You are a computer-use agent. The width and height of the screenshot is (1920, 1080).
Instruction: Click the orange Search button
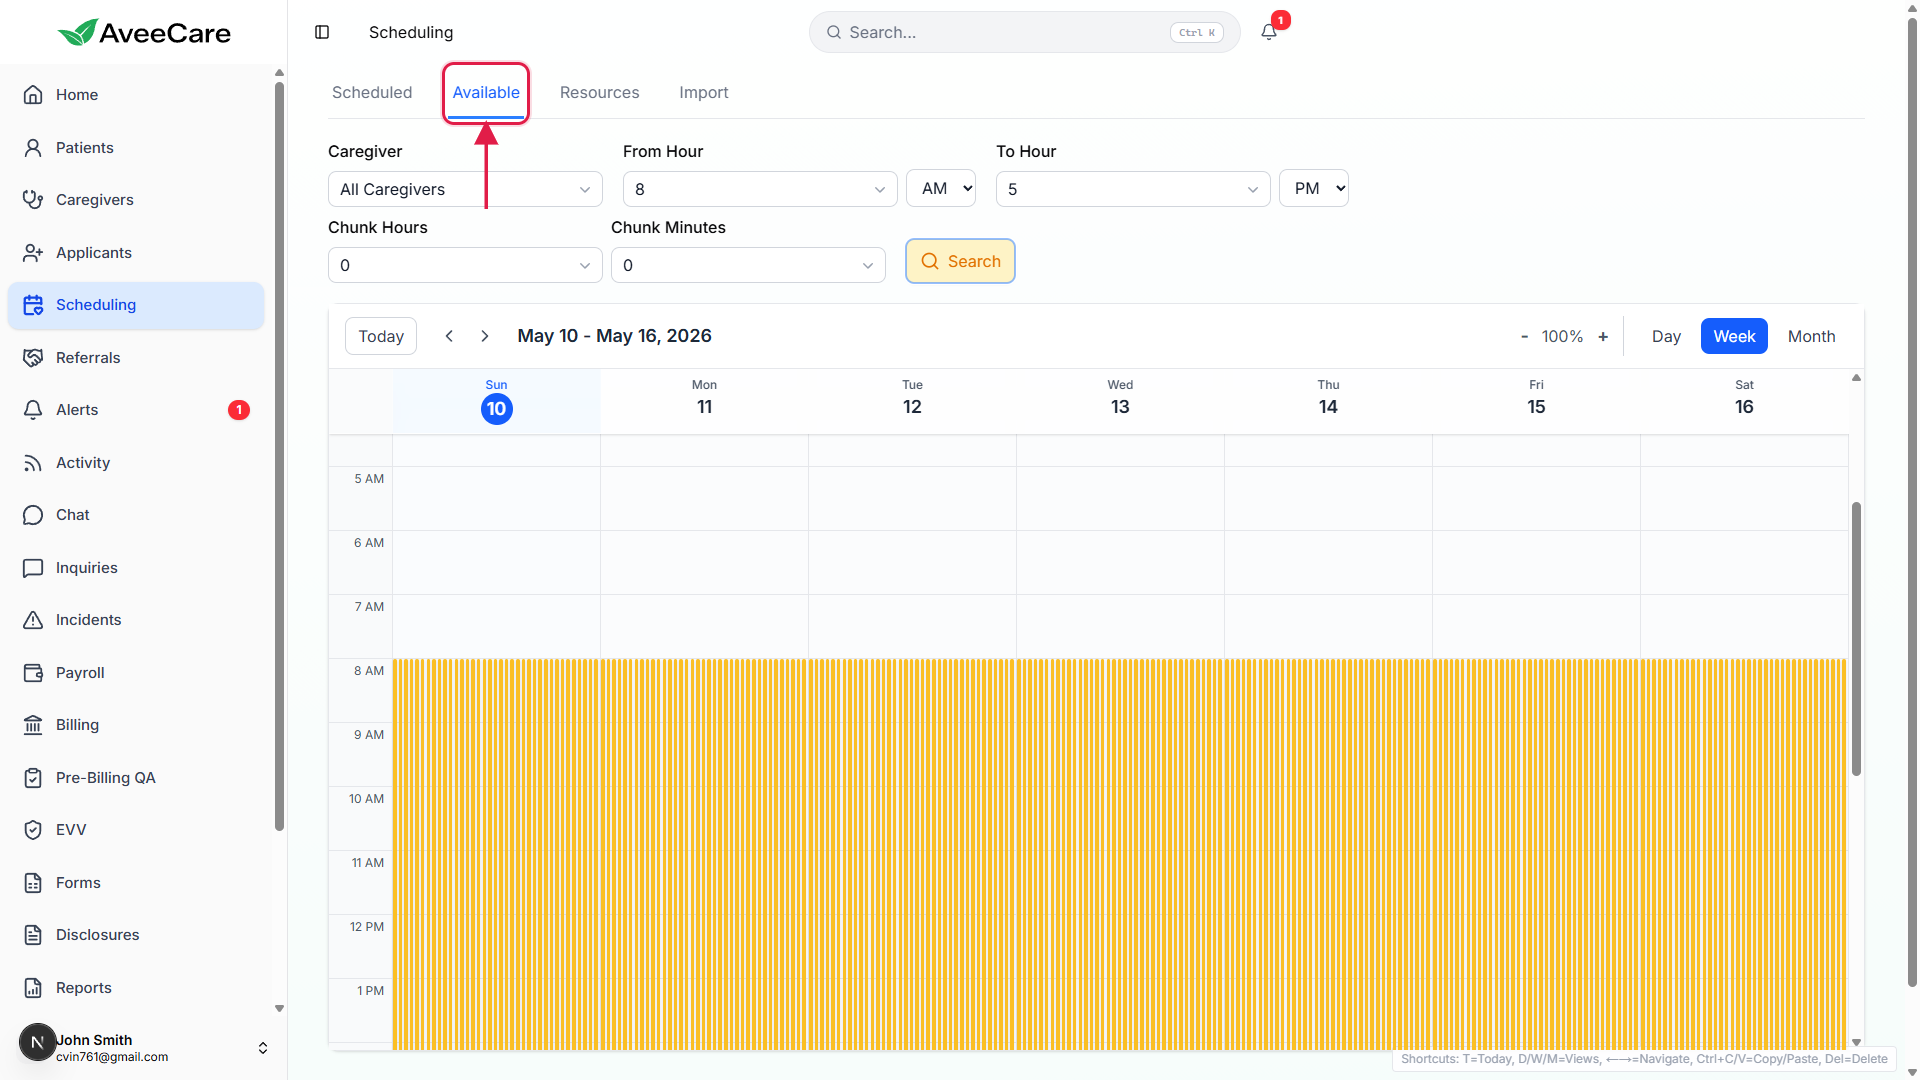click(960, 261)
